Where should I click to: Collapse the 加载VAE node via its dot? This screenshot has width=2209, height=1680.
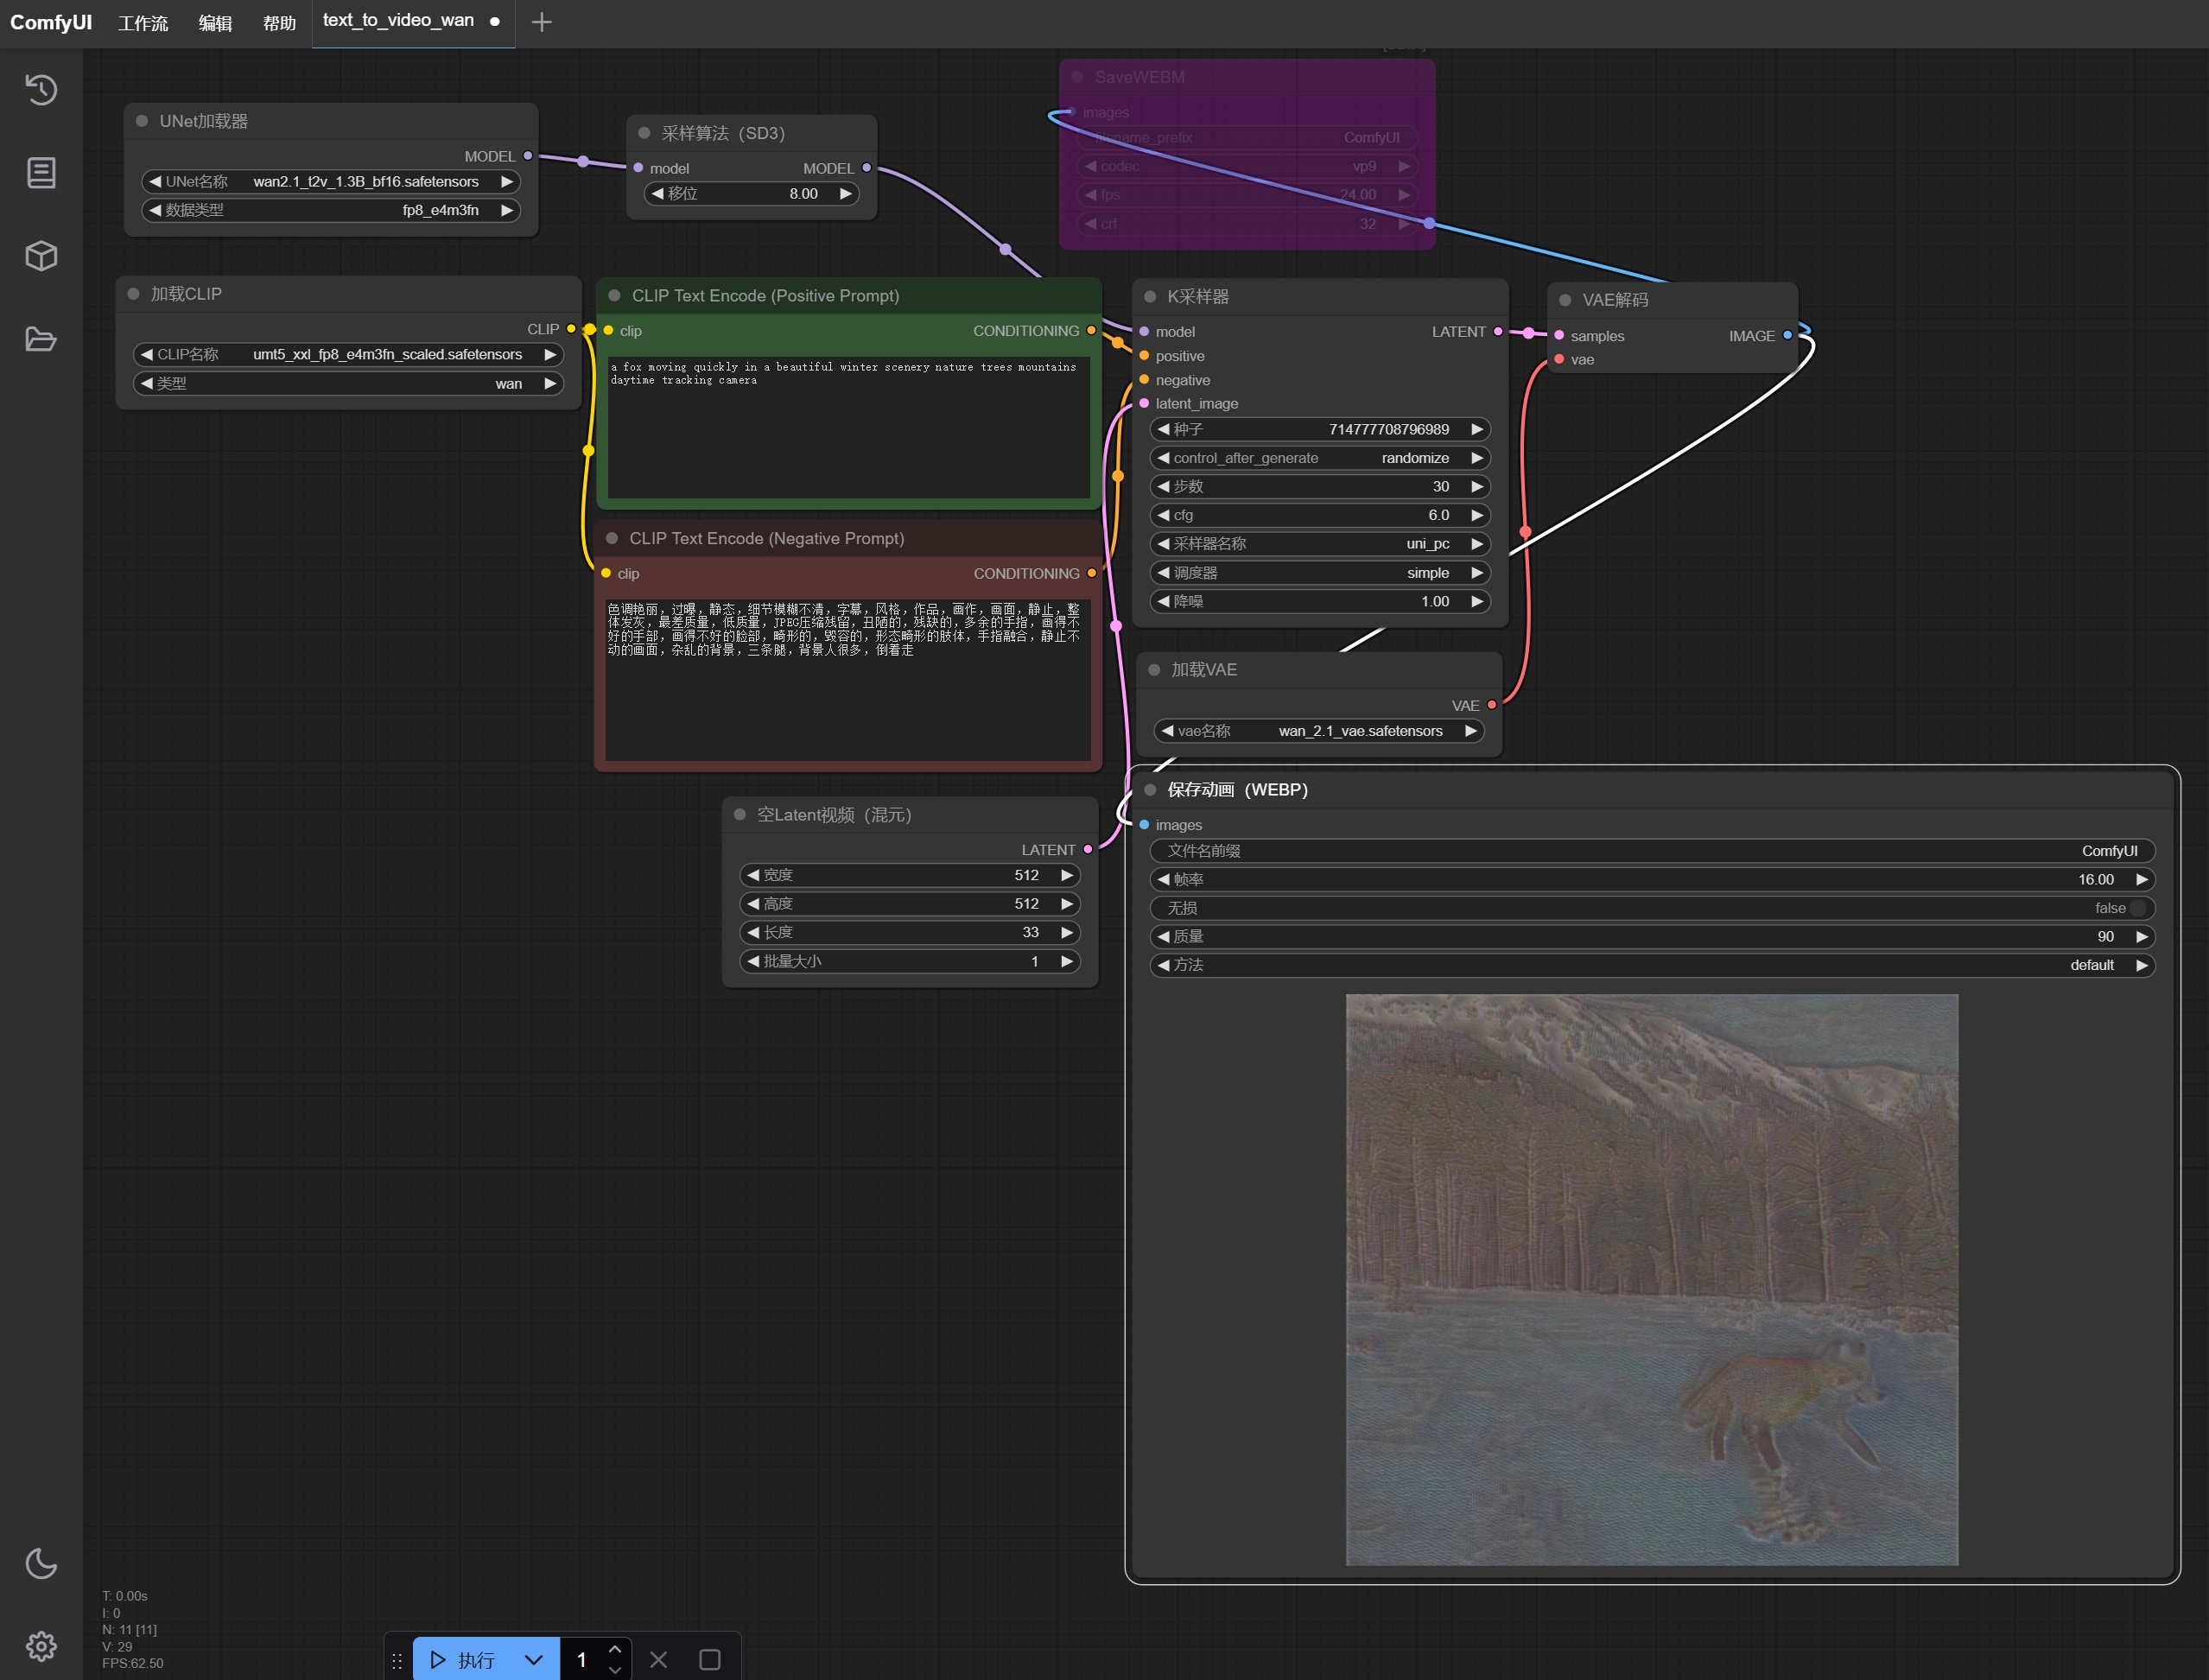pos(1154,670)
